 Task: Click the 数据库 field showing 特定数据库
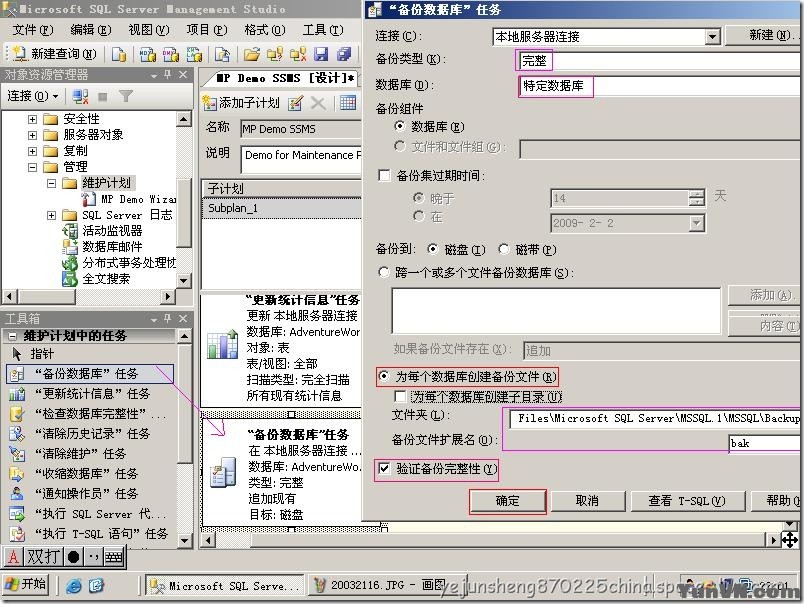point(658,86)
